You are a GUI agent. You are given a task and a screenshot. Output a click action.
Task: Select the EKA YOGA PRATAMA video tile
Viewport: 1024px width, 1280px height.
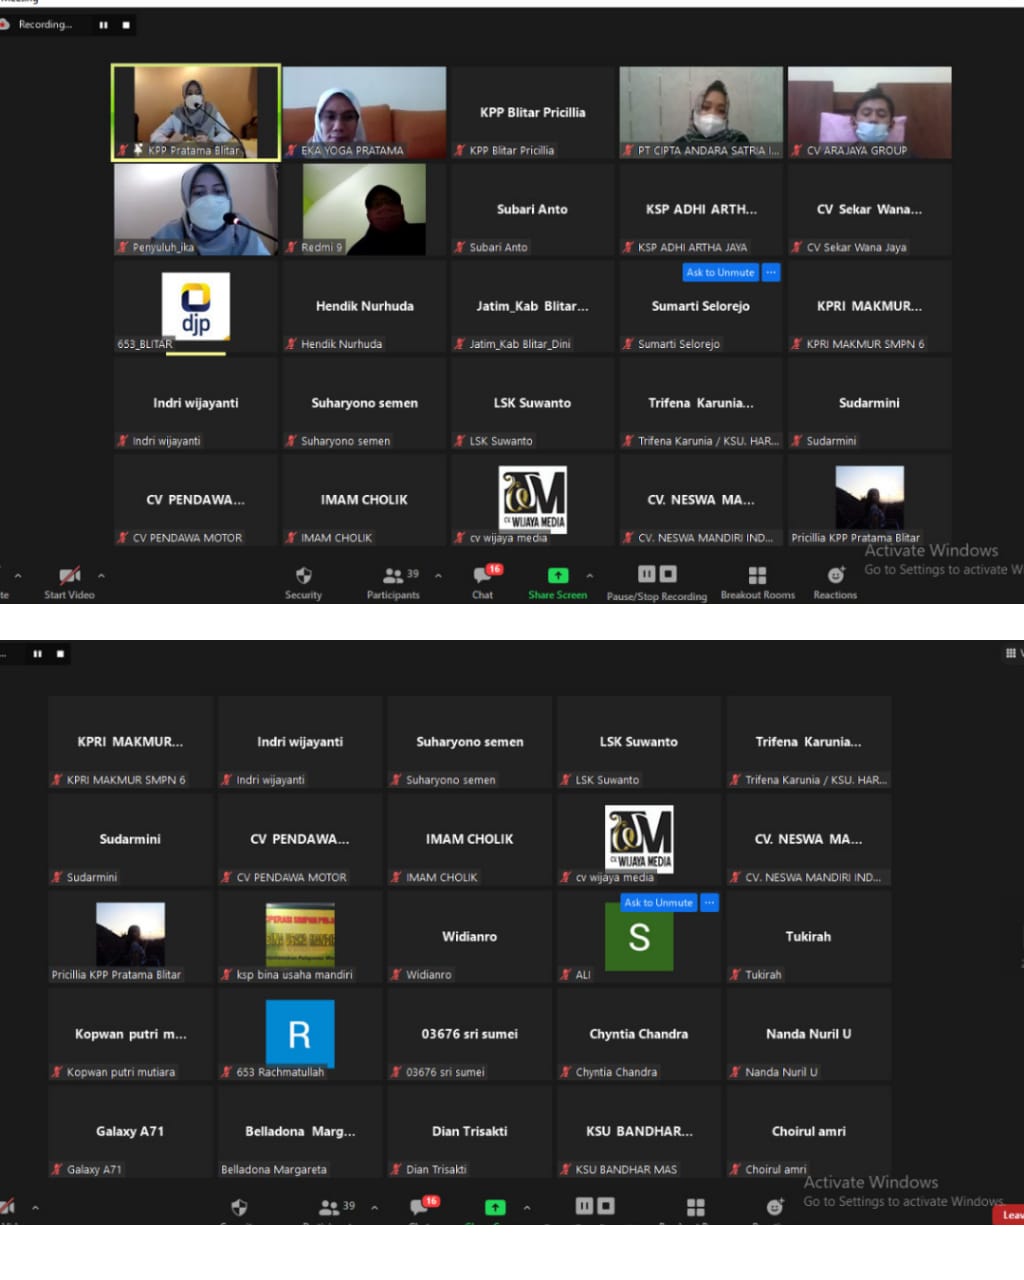tap(364, 112)
